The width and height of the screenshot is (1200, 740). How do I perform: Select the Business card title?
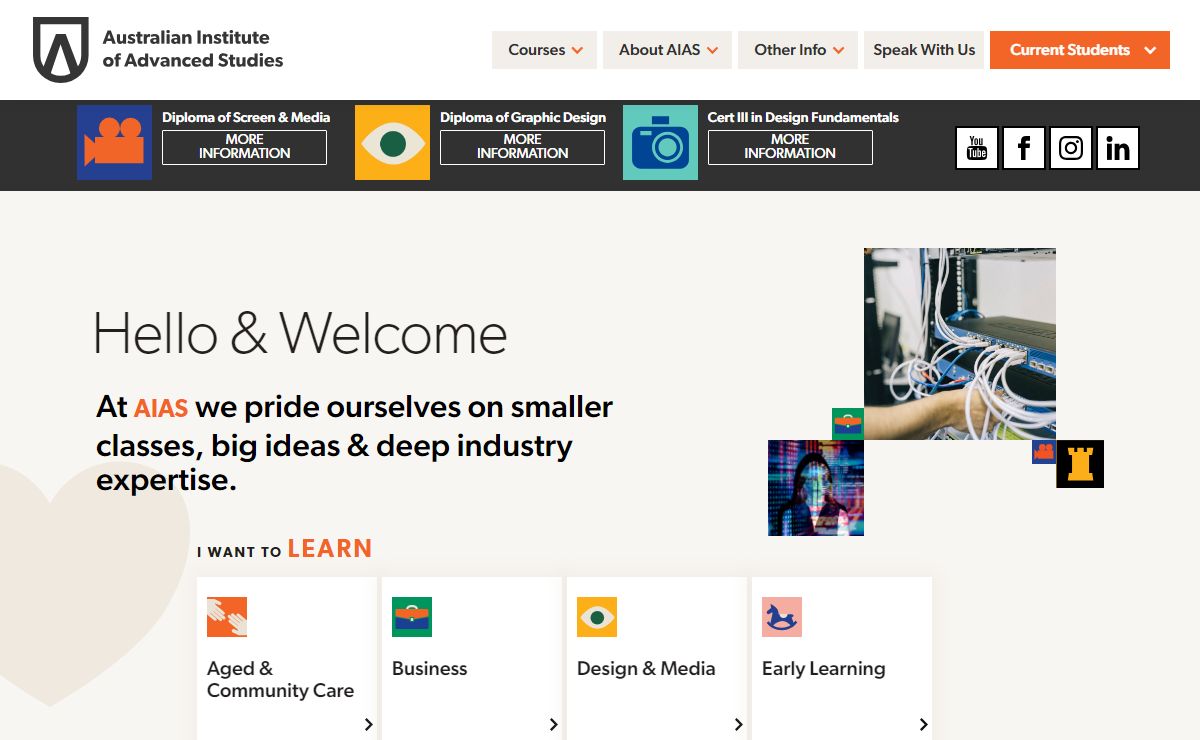click(429, 668)
